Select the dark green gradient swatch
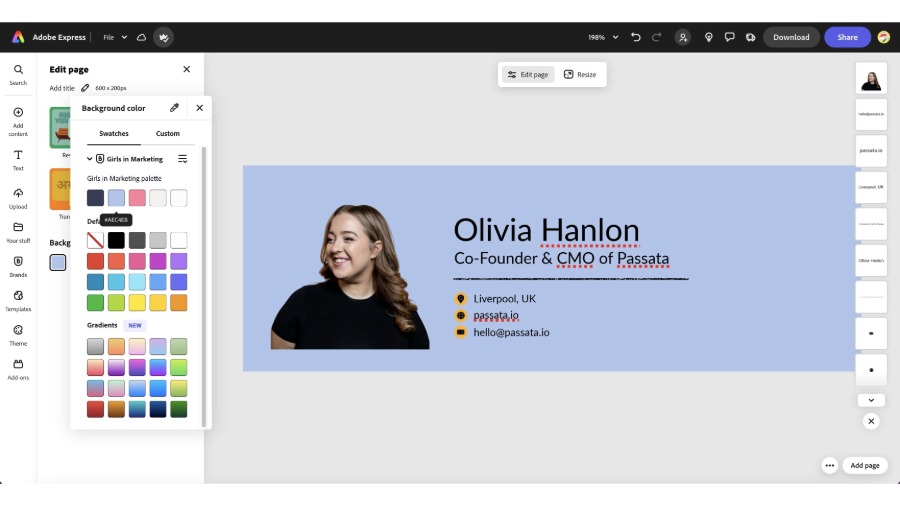900x506 pixels. 179,409
